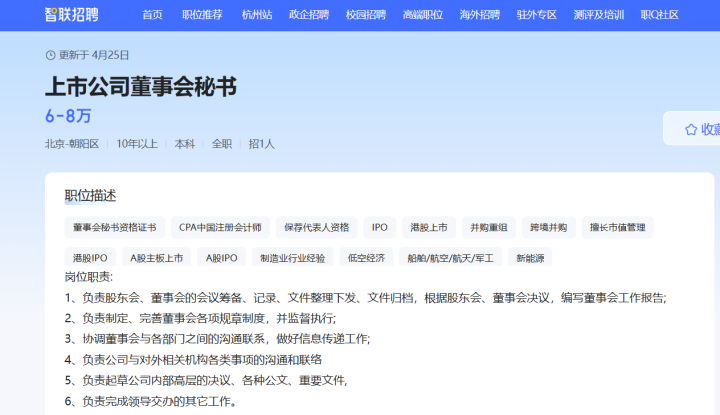Image resolution: width=720 pixels, height=415 pixels.
Task: Open 校园招聘 section
Action: (366, 15)
